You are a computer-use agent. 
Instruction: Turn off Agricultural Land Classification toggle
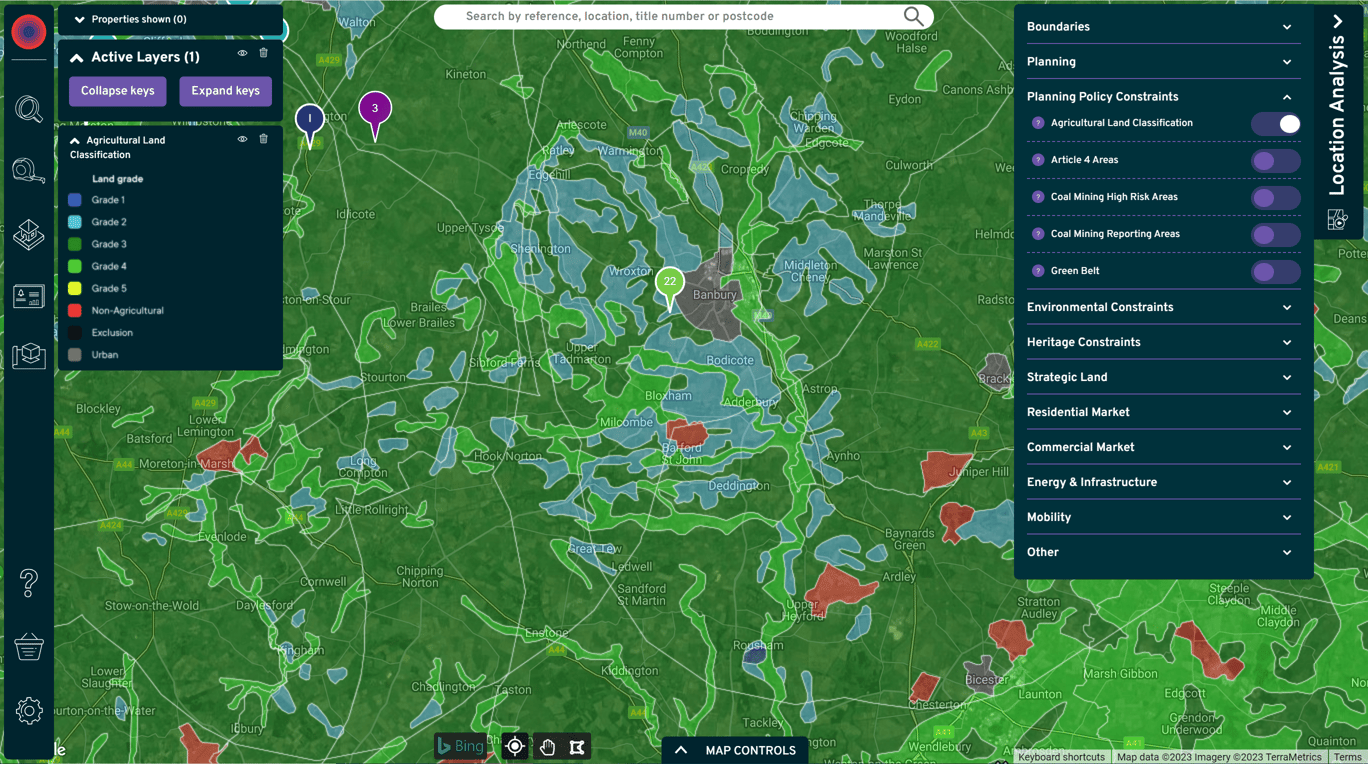click(x=1276, y=124)
